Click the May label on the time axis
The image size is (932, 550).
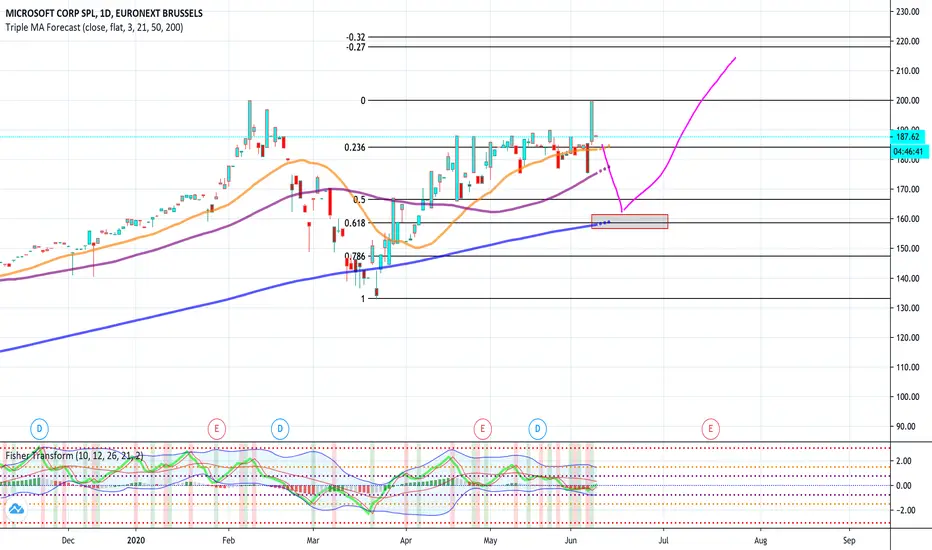coord(490,540)
